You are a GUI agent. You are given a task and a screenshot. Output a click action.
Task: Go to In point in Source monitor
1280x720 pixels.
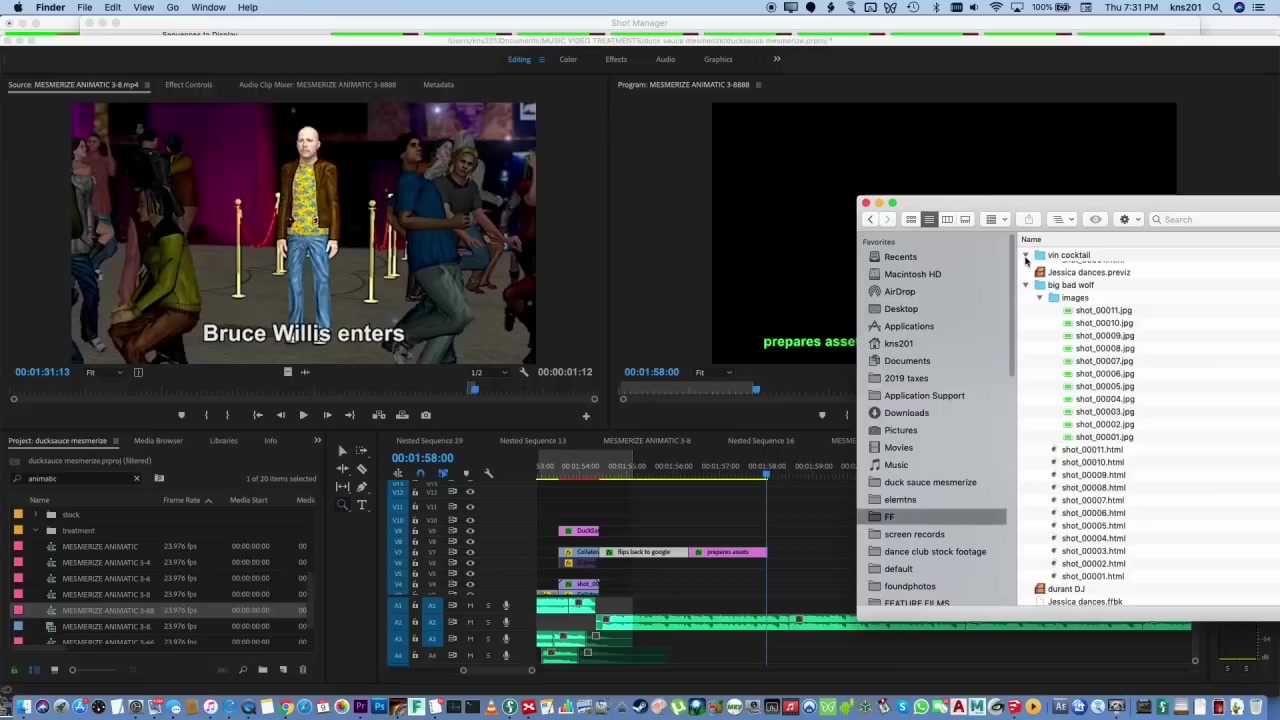pos(257,415)
